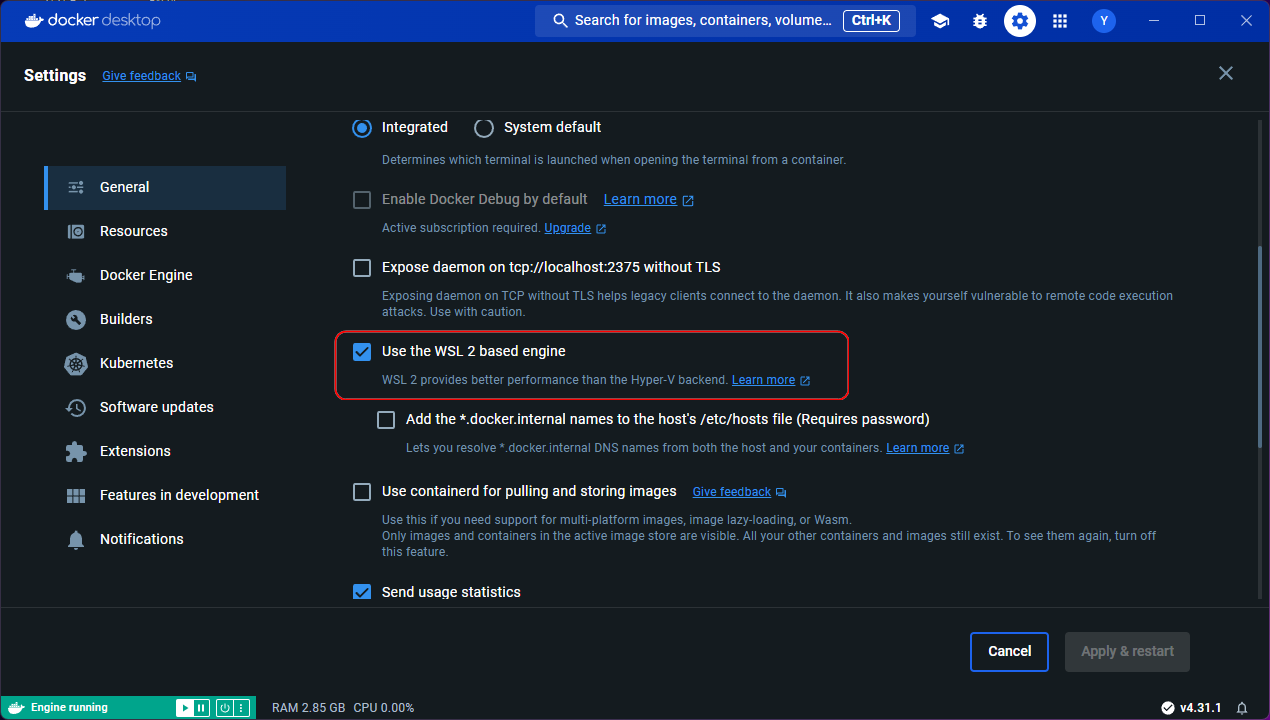Select the Integrated terminal radio button
The width and height of the screenshot is (1270, 720).
click(x=361, y=128)
